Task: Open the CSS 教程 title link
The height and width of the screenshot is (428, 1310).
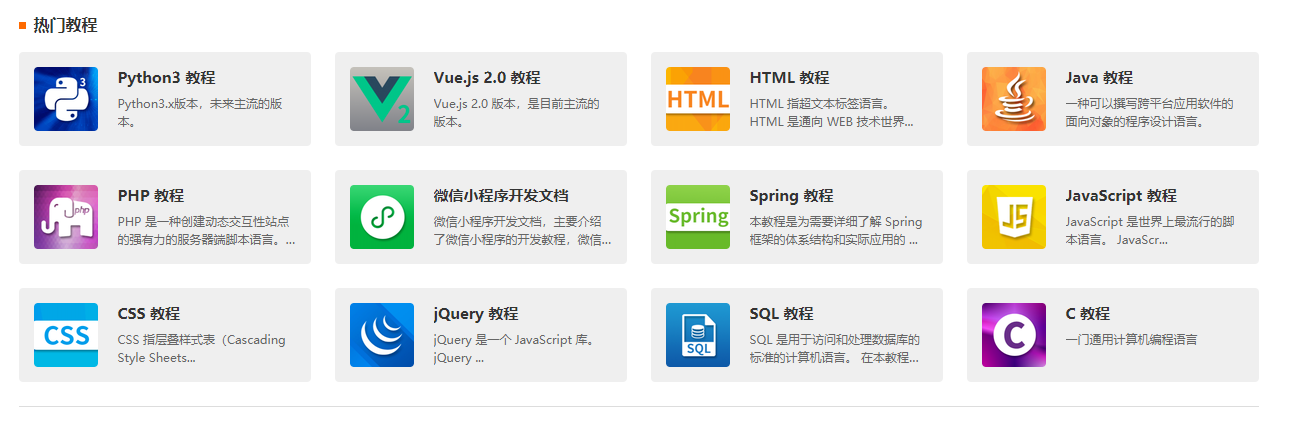Action: 149,314
